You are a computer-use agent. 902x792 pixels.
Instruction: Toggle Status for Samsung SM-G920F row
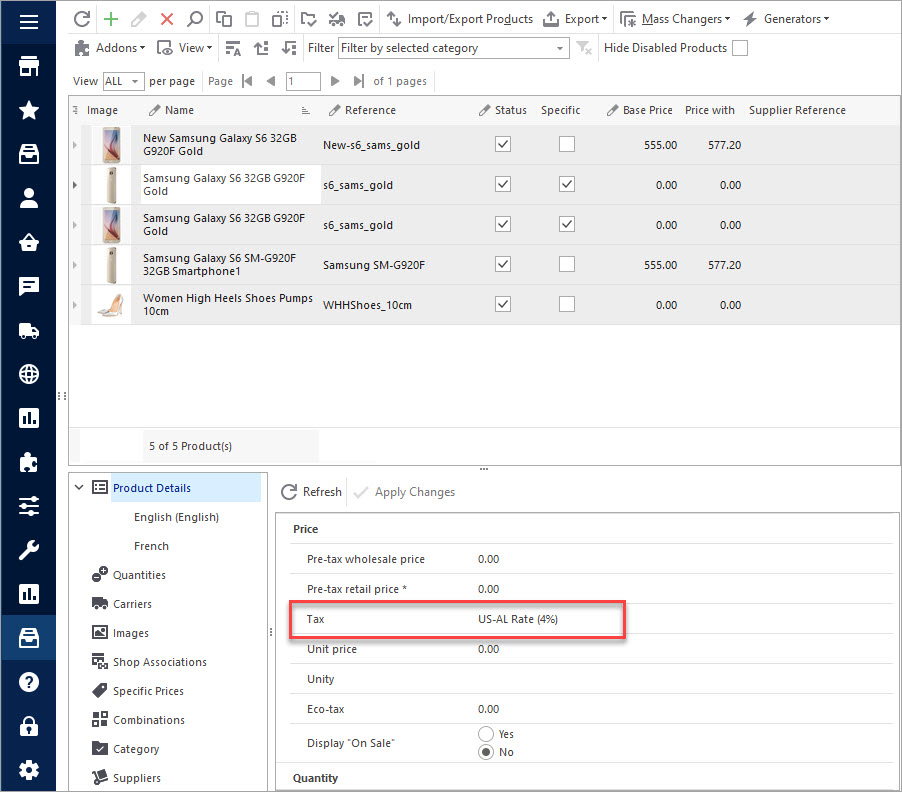tap(503, 265)
